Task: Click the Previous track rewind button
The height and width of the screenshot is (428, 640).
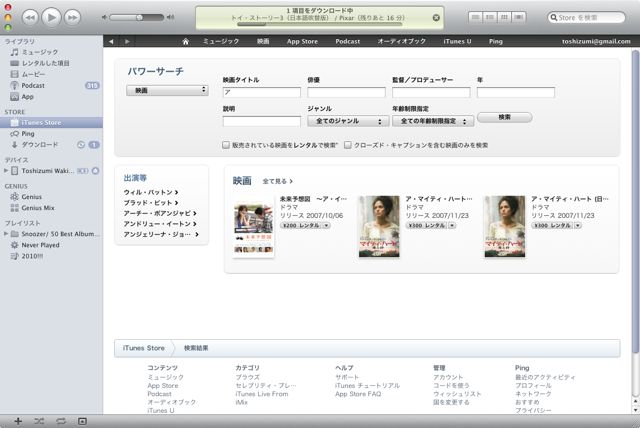Action: (x=30, y=18)
